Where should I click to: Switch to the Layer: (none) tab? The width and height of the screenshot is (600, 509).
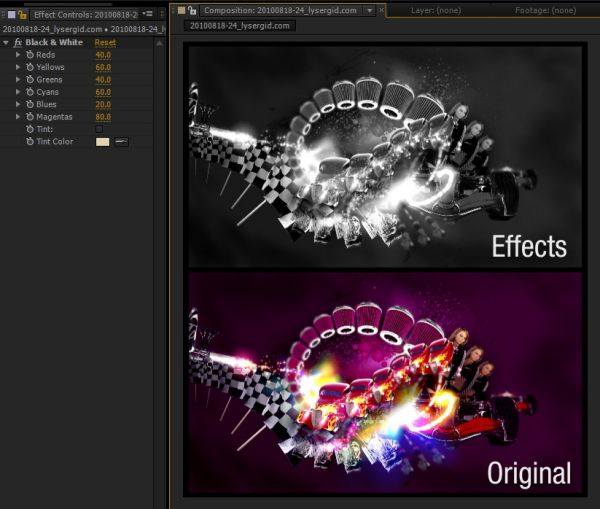click(436, 10)
